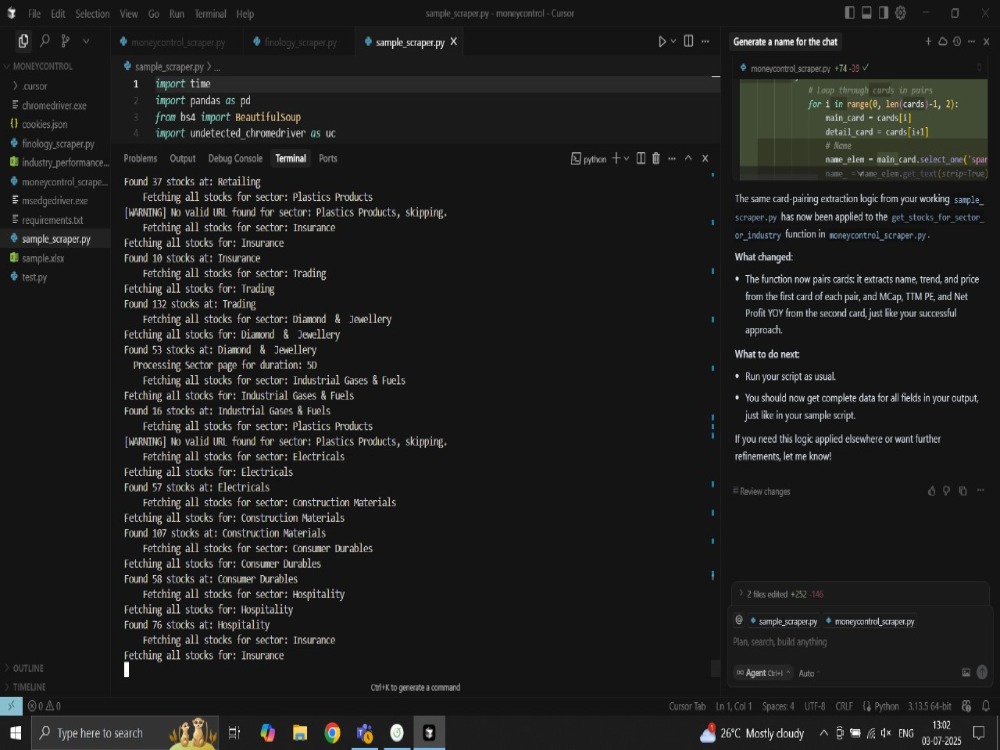Open the Search view icon
Screen dimensions: 1000x750
[x=45, y=41]
